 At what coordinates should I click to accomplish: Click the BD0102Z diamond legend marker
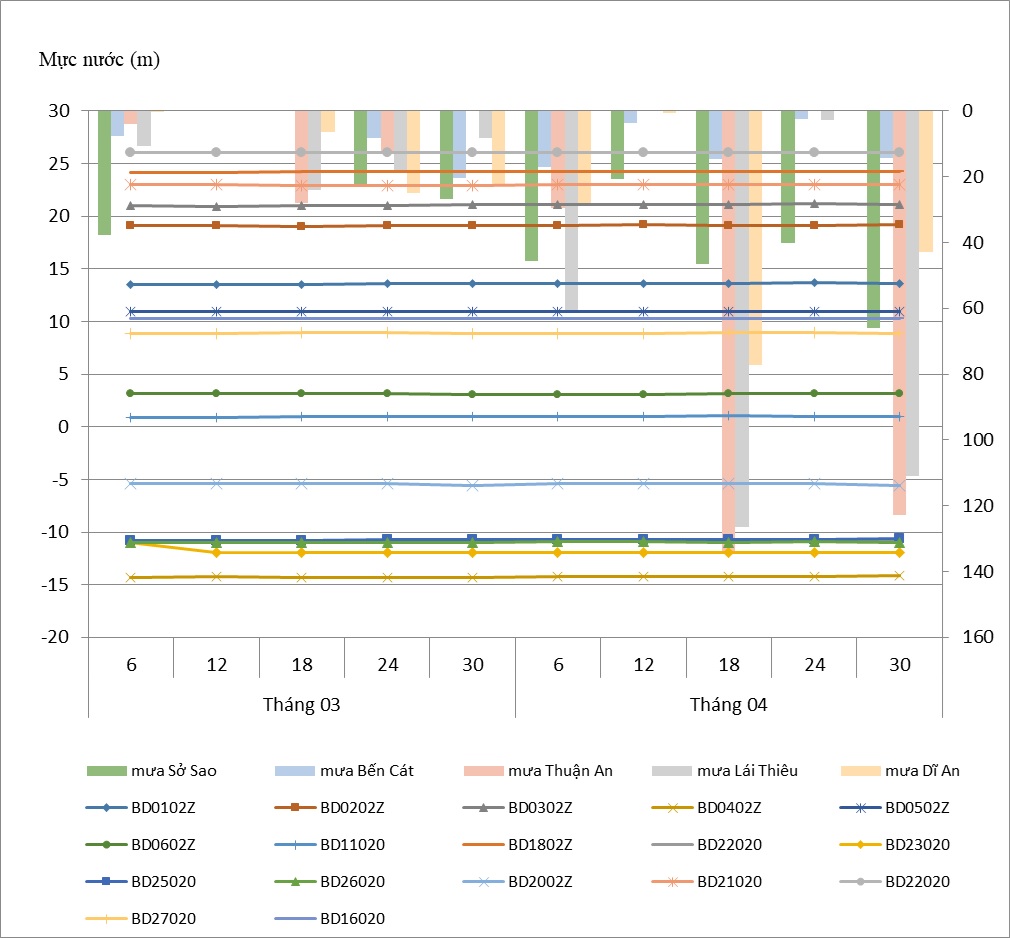pyautogui.click(x=106, y=807)
